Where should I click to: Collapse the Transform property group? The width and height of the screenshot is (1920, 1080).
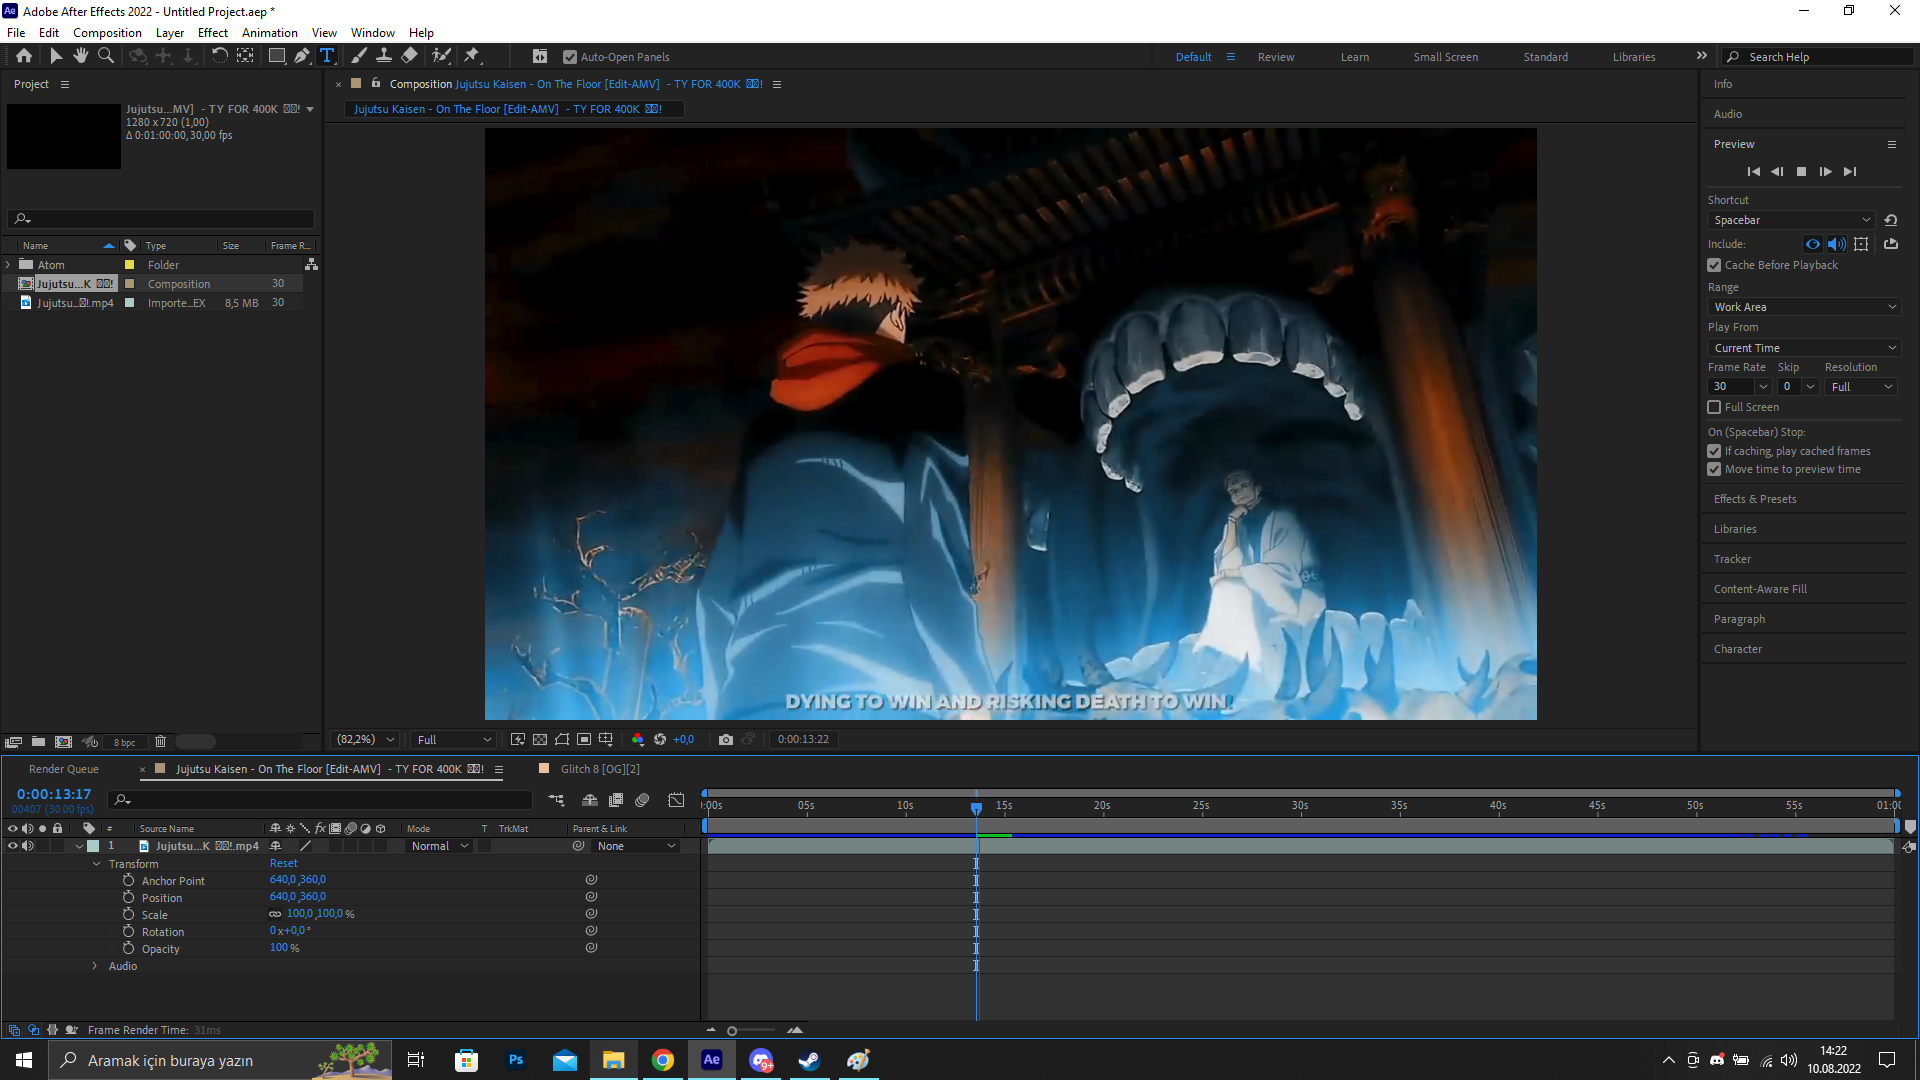[x=97, y=863]
